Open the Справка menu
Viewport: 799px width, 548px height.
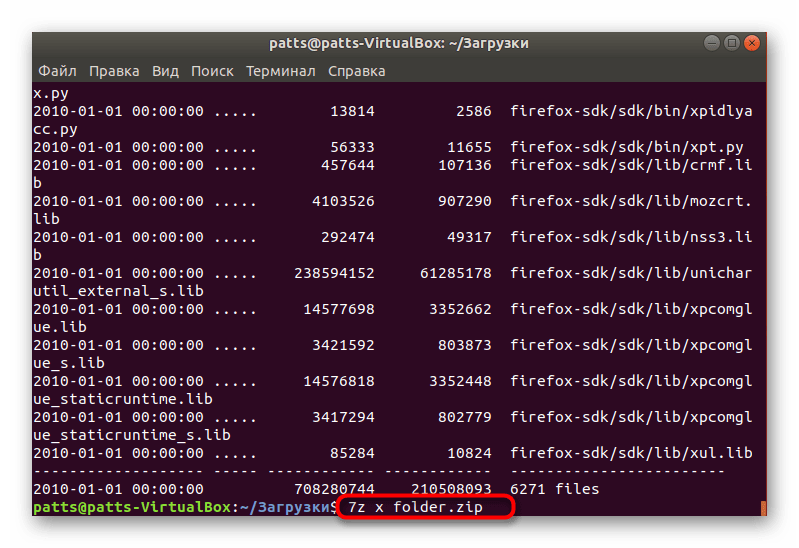coord(356,71)
